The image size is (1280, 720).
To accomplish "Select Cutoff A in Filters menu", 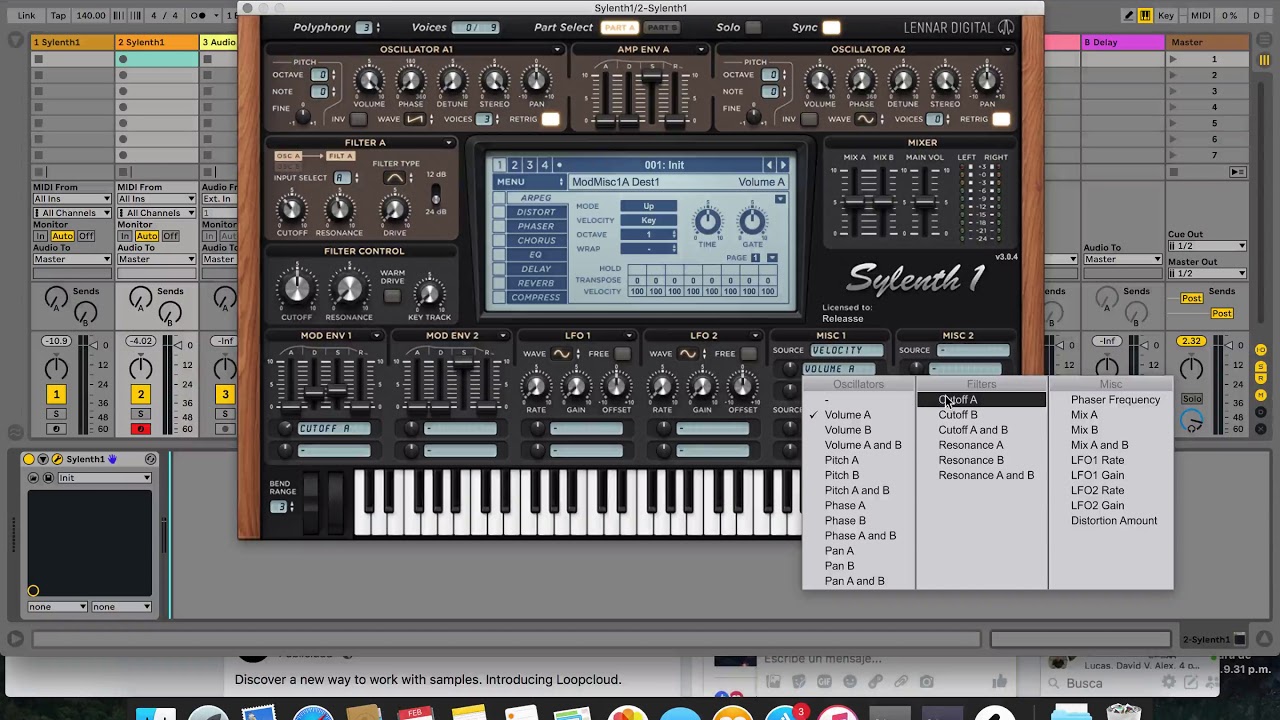I will 981,400.
